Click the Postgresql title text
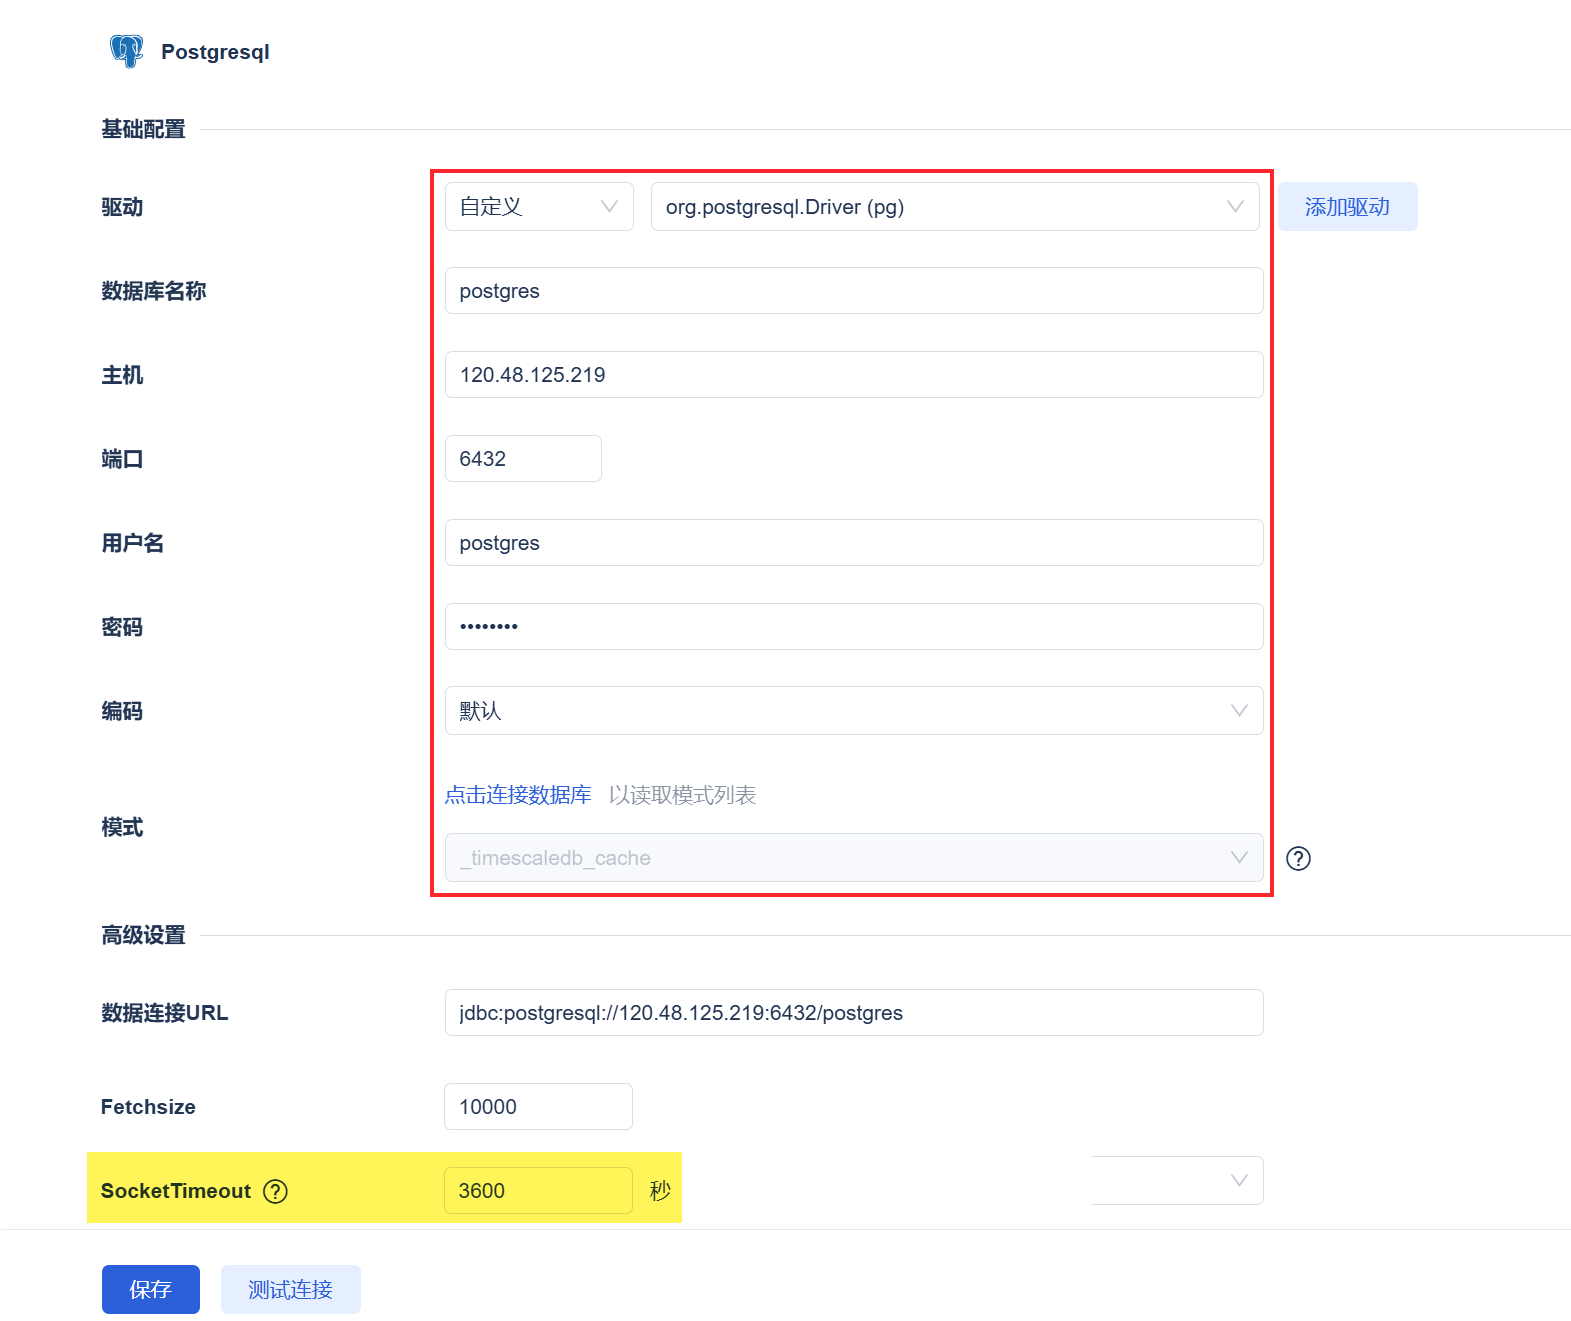Viewport: 1571px width, 1321px height. [x=215, y=52]
